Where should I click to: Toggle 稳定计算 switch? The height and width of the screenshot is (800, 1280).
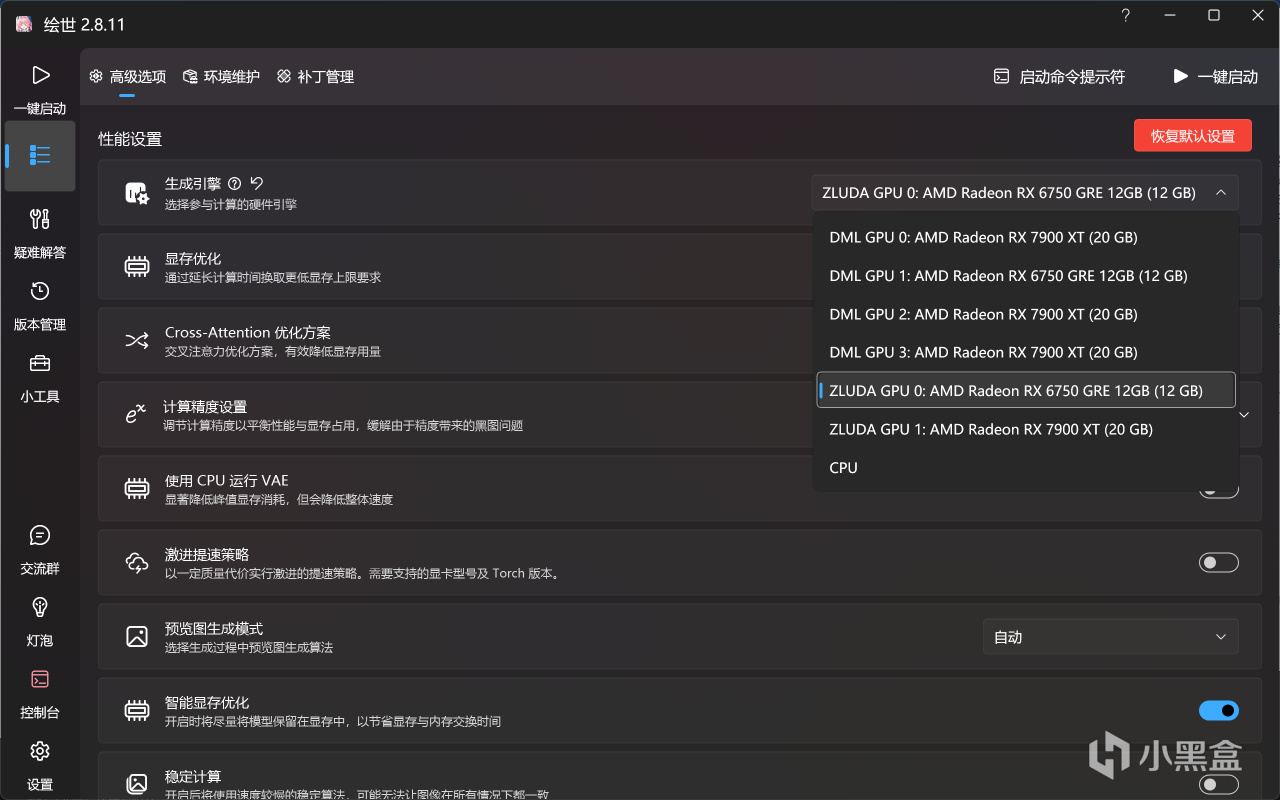1219,785
